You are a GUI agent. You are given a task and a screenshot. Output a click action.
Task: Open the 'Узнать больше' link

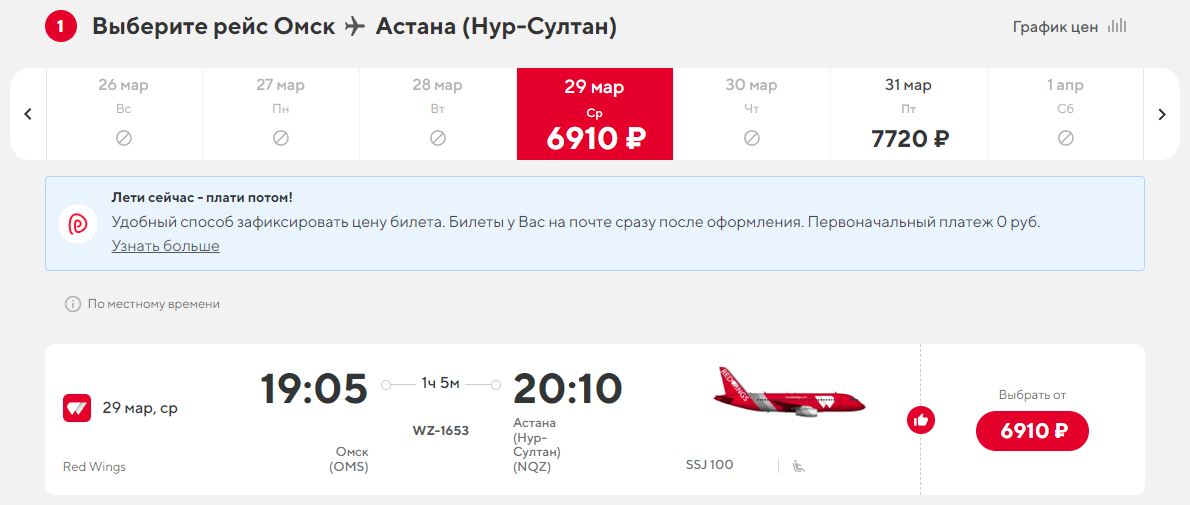click(x=165, y=246)
